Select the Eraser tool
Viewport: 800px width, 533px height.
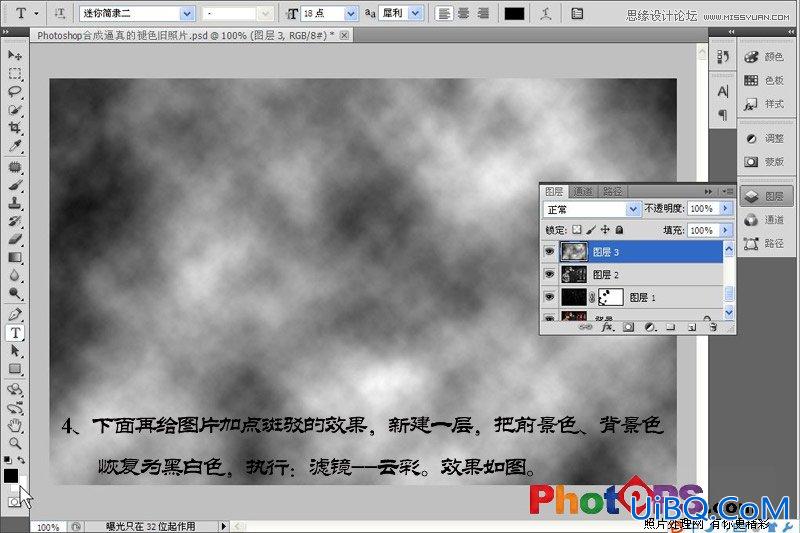(15, 239)
